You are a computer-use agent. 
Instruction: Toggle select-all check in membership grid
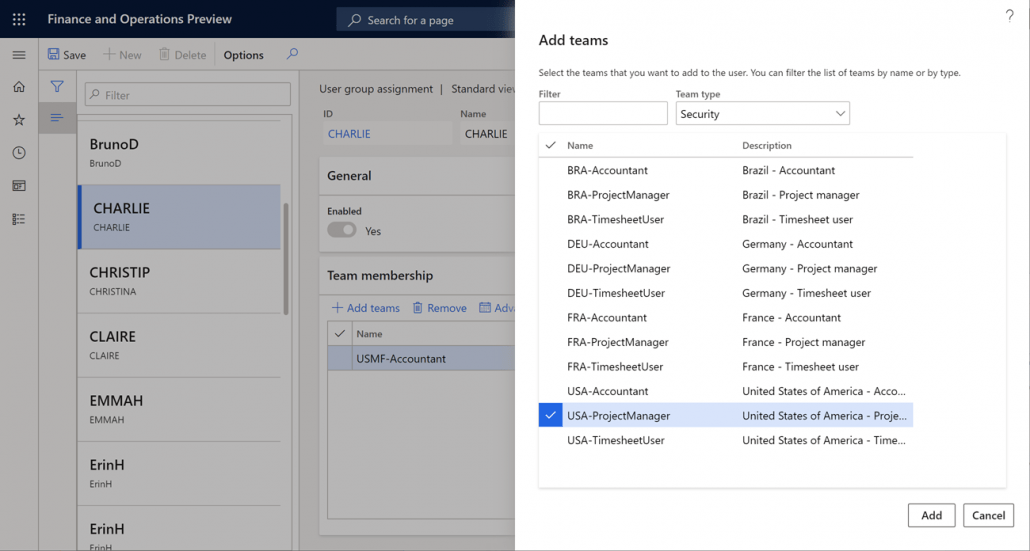[340, 334]
